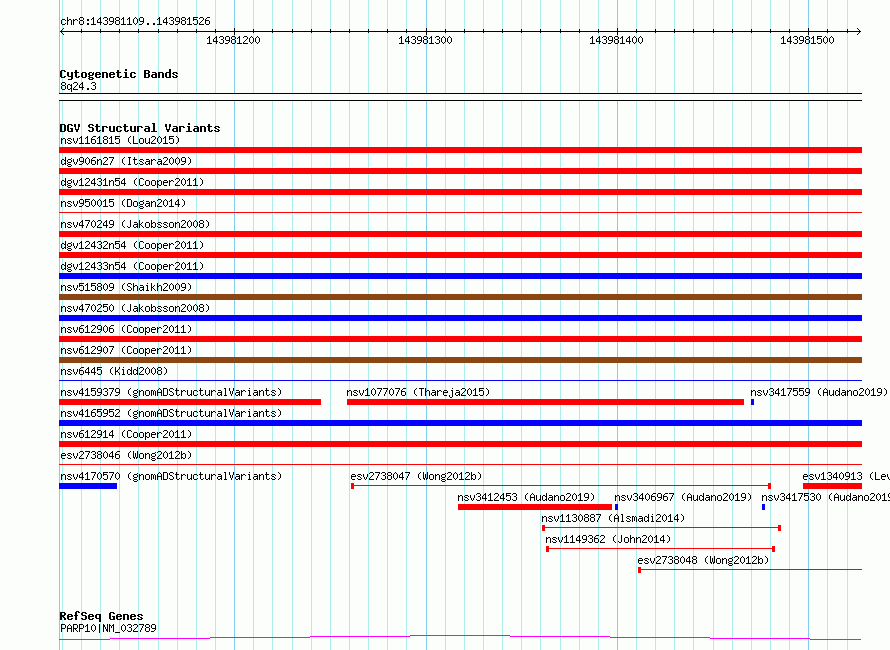Viewport: 890px width, 650px height.
Task: Select the nsv1149362 (John2014) variant label
Action: (608, 539)
